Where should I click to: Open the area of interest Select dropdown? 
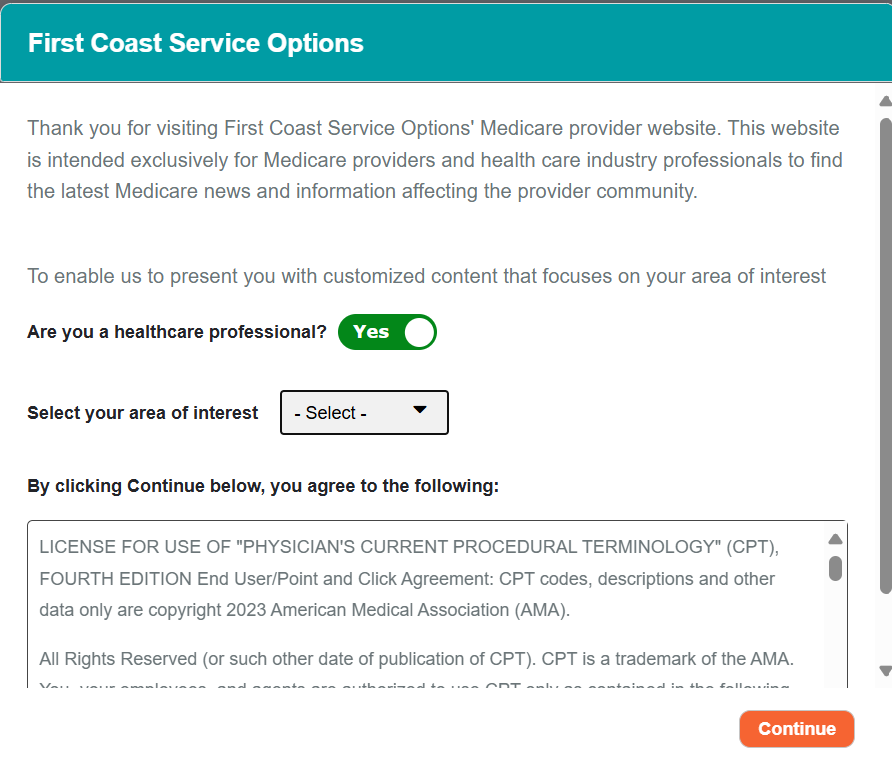pos(364,413)
